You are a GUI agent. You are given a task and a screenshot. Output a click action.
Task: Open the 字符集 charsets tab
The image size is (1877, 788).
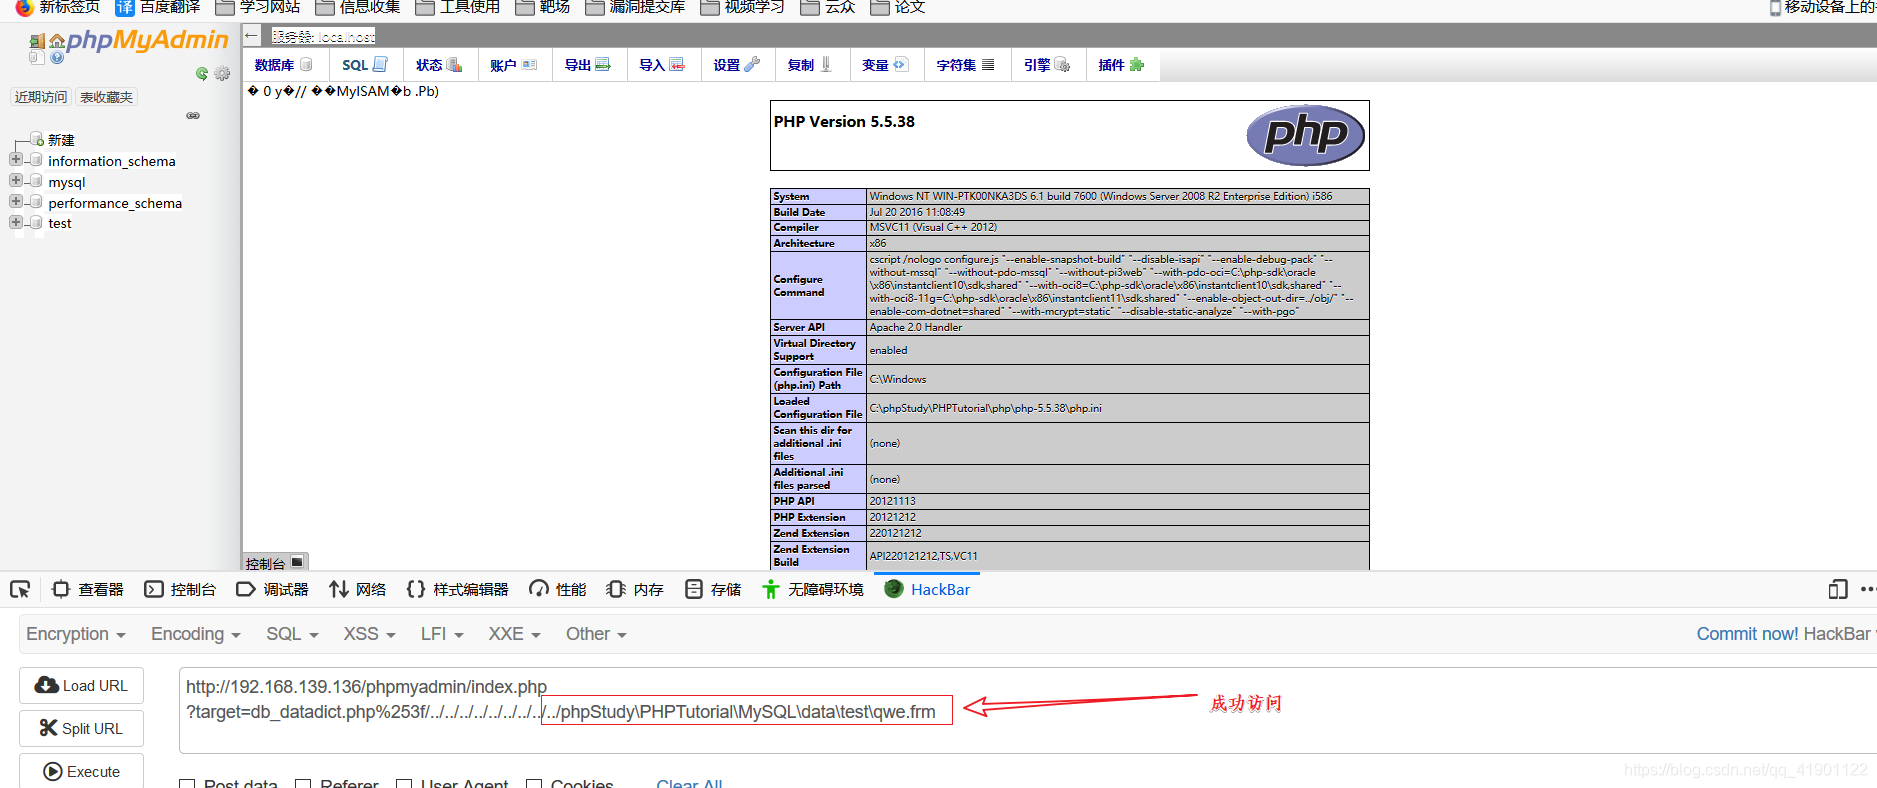(x=966, y=65)
